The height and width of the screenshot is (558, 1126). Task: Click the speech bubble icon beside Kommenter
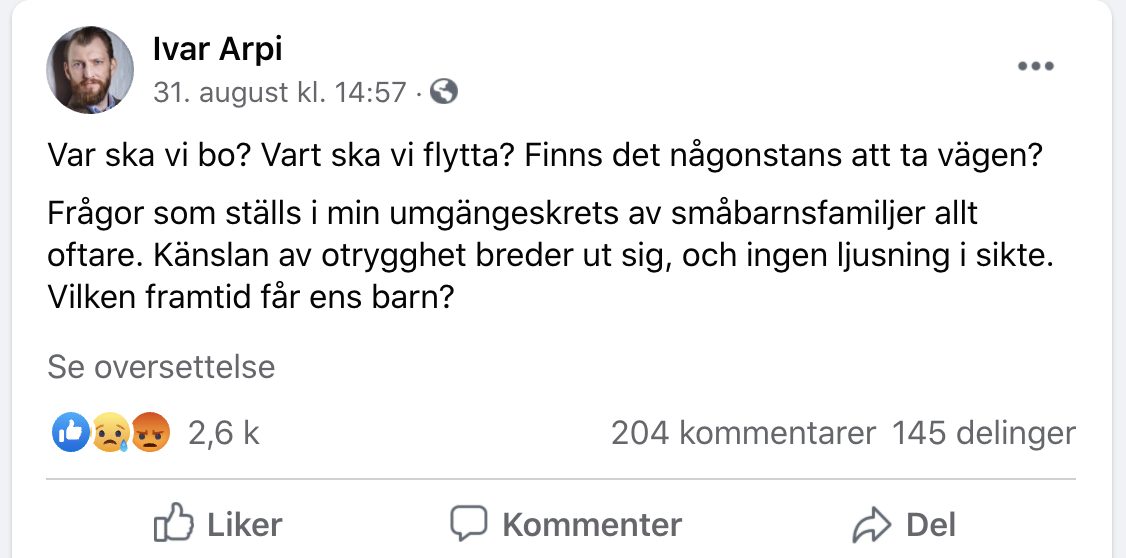coord(469,524)
